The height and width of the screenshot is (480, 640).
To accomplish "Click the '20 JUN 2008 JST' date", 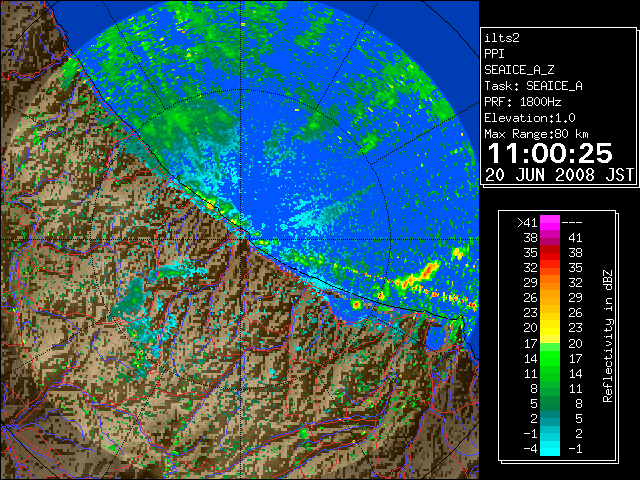I will [x=559, y=175].
